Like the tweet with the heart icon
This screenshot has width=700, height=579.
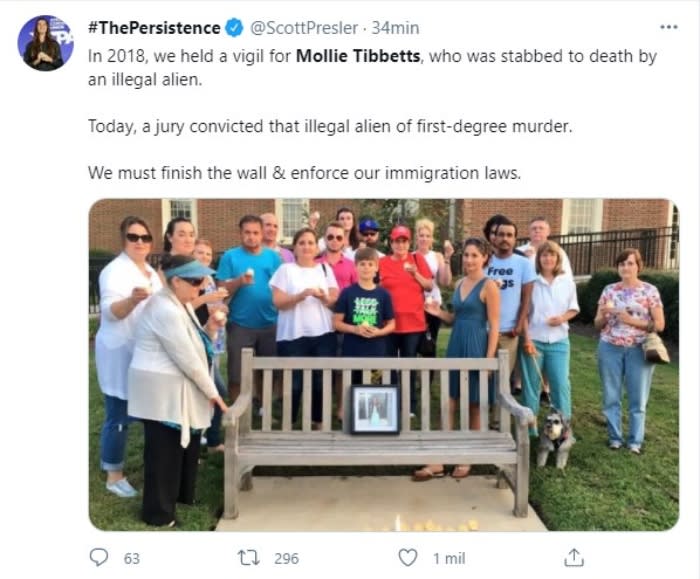408,558
